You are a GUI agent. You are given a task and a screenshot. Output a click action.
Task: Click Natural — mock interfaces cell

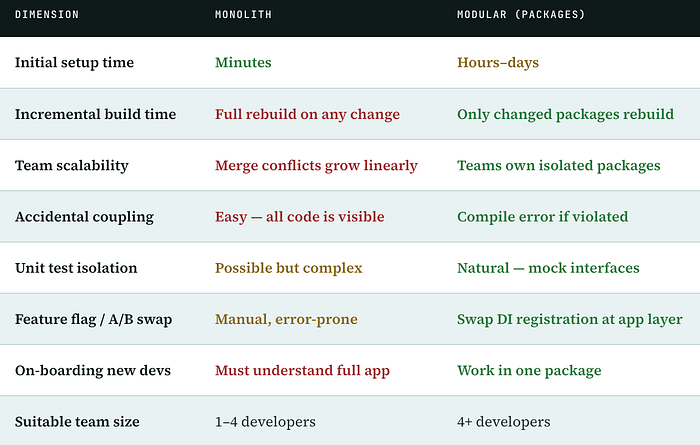click(x=548, y=268)
